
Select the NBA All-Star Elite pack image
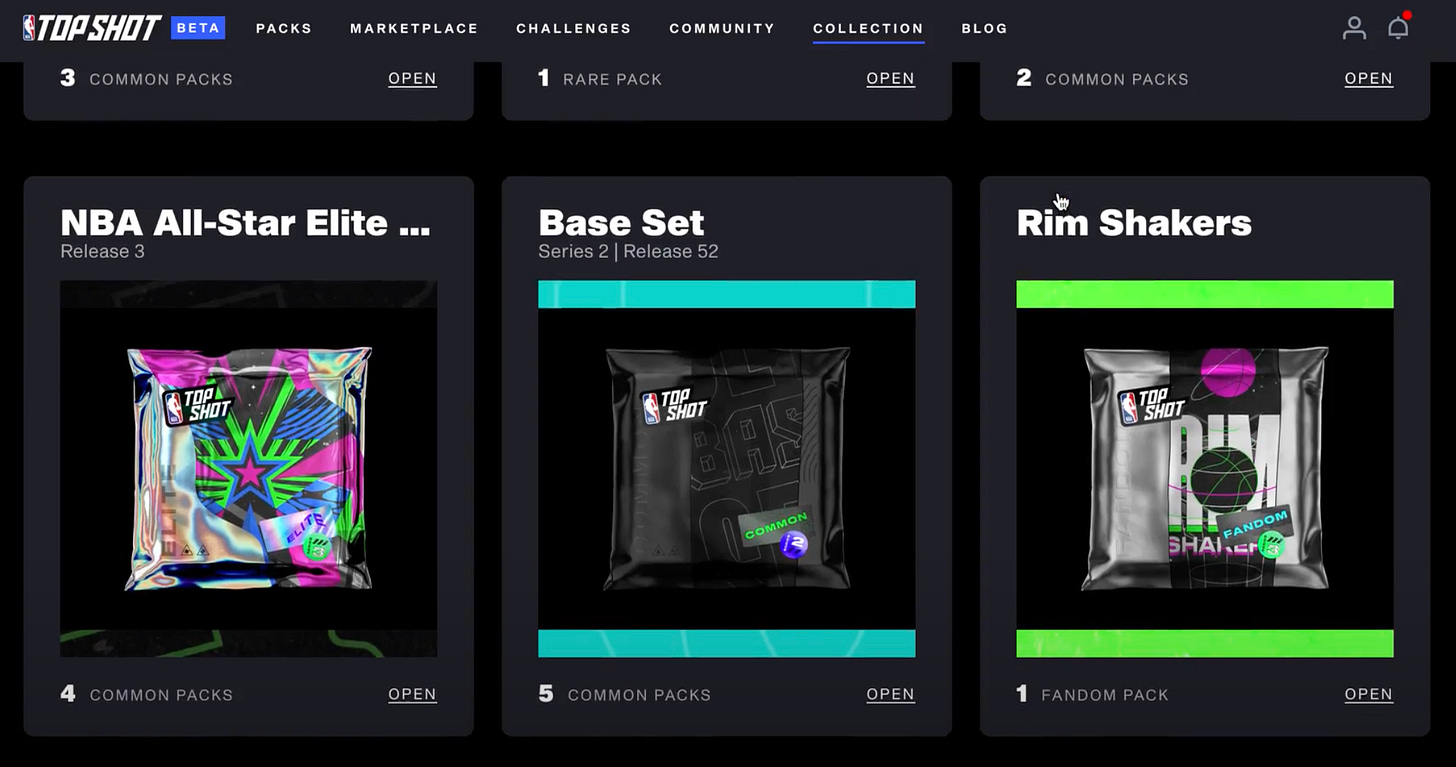click(x=248, y=468)
